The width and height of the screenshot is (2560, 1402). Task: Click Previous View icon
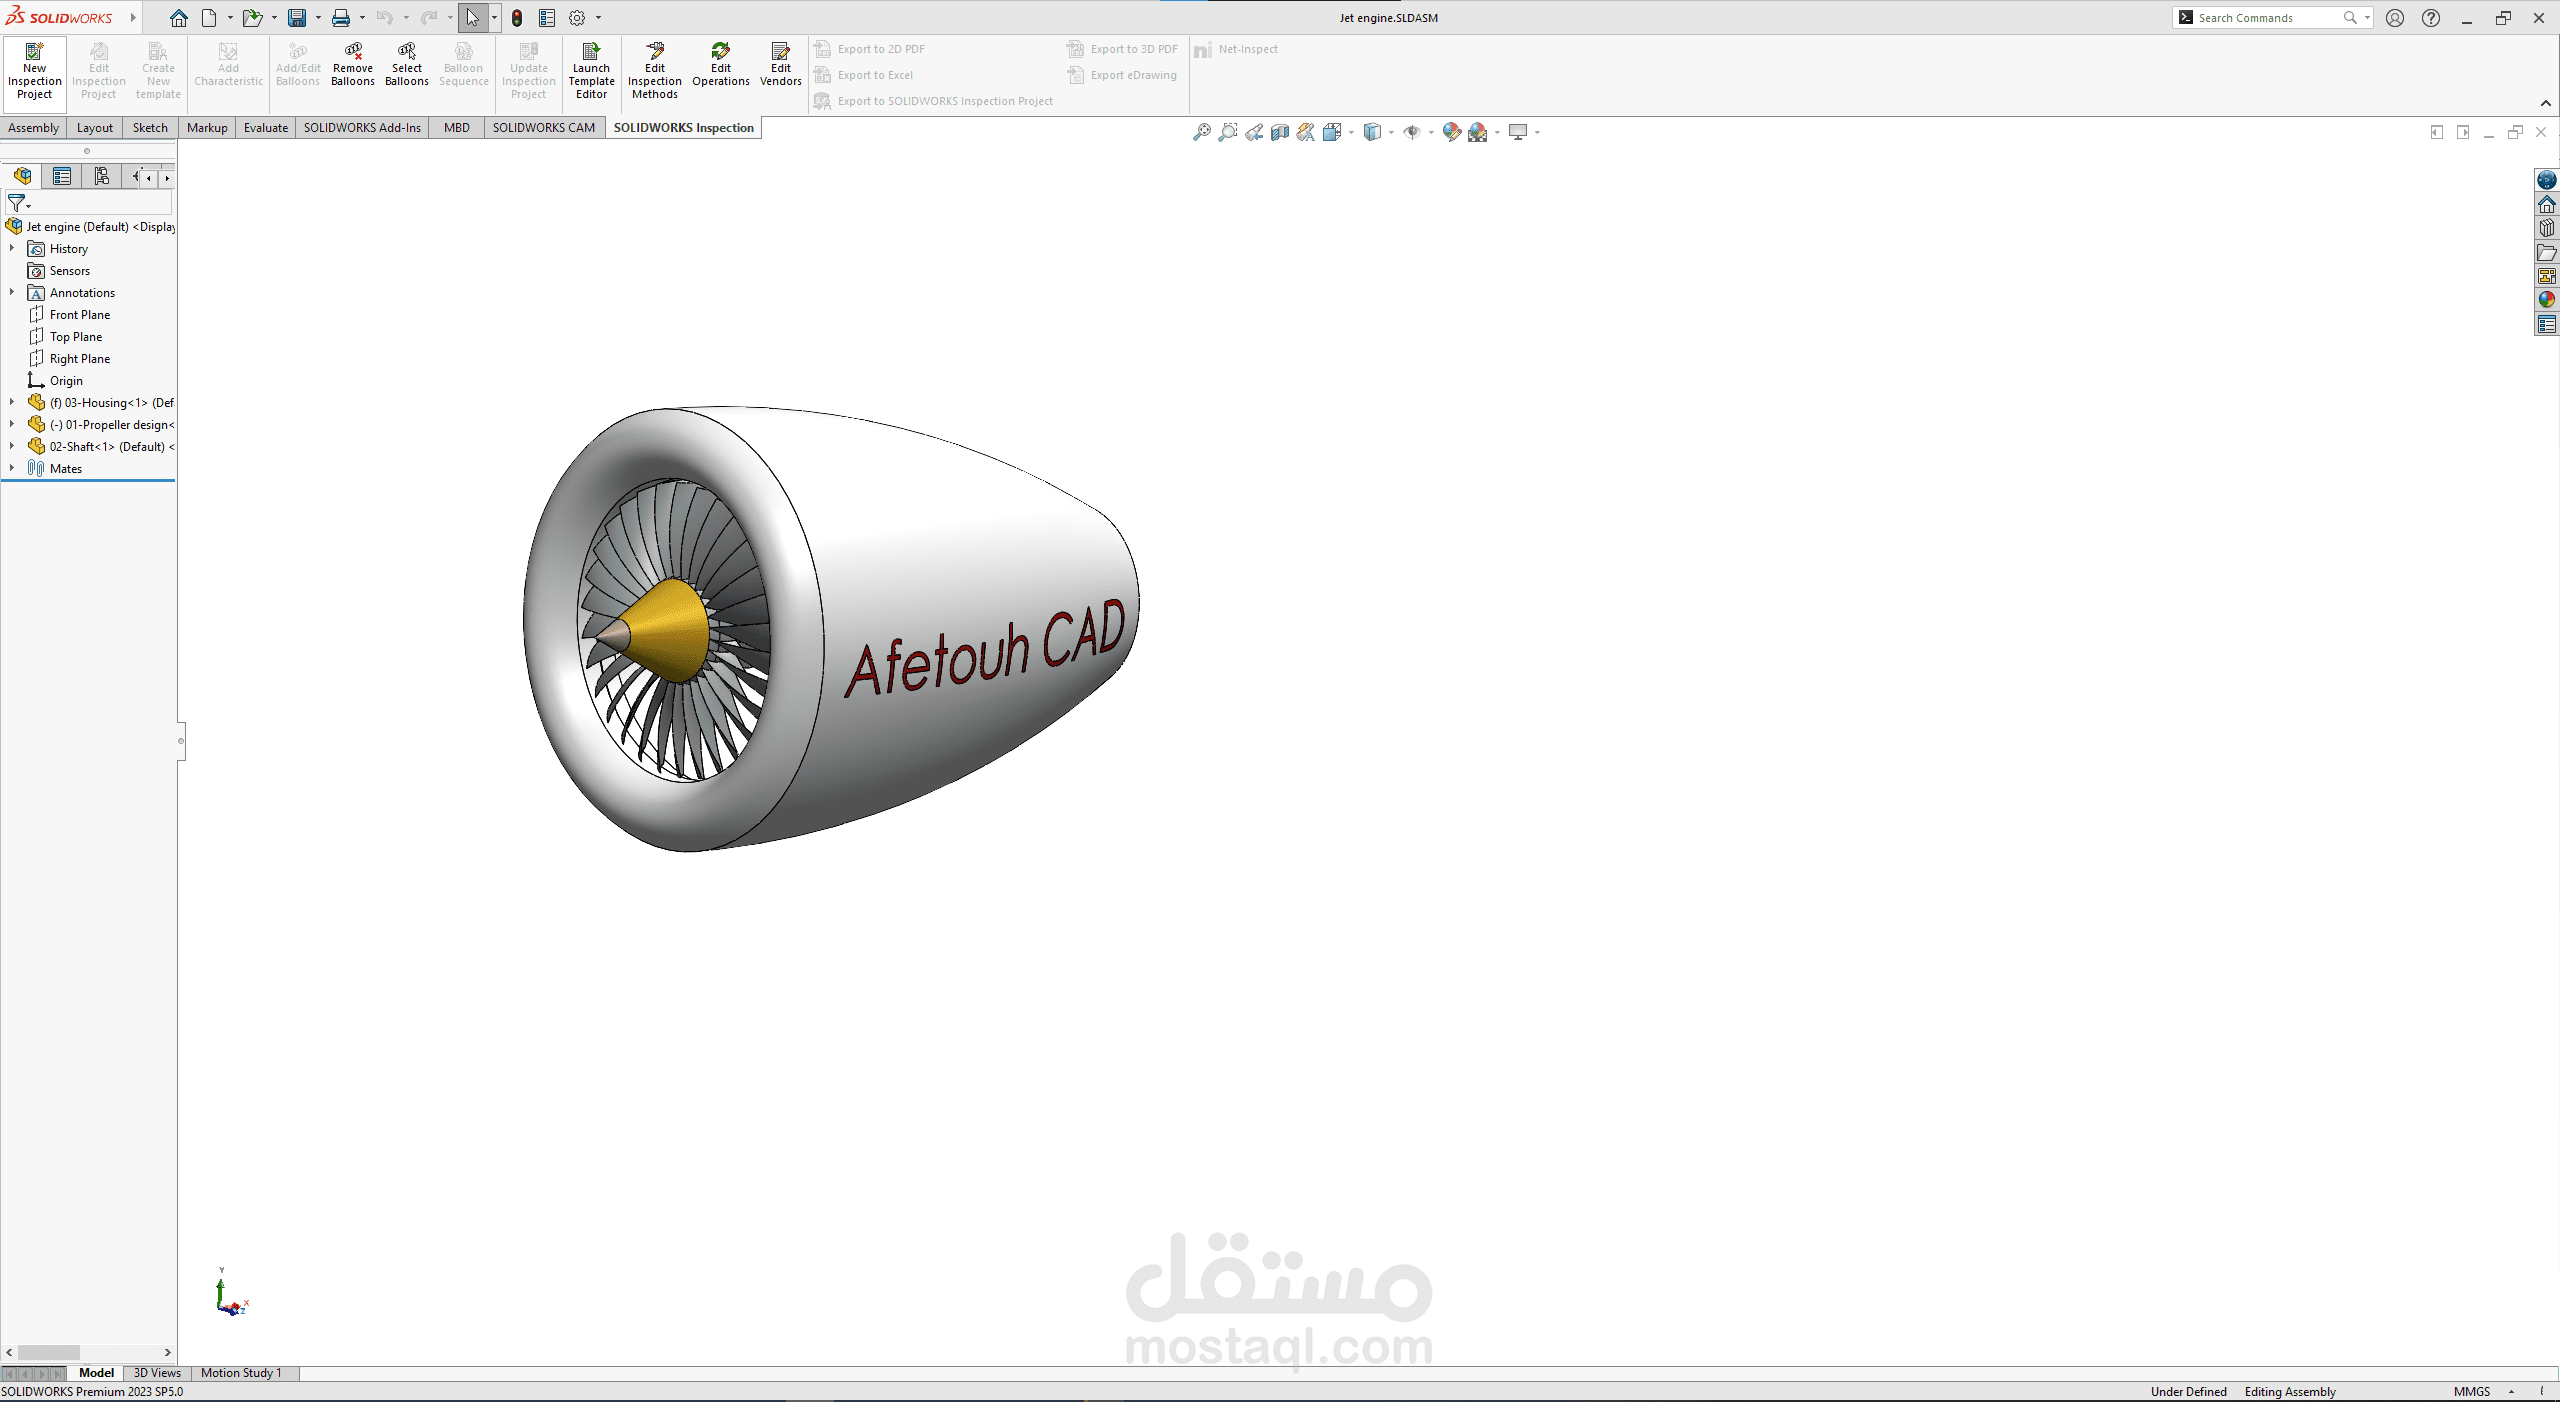[x=1254, y=132]
